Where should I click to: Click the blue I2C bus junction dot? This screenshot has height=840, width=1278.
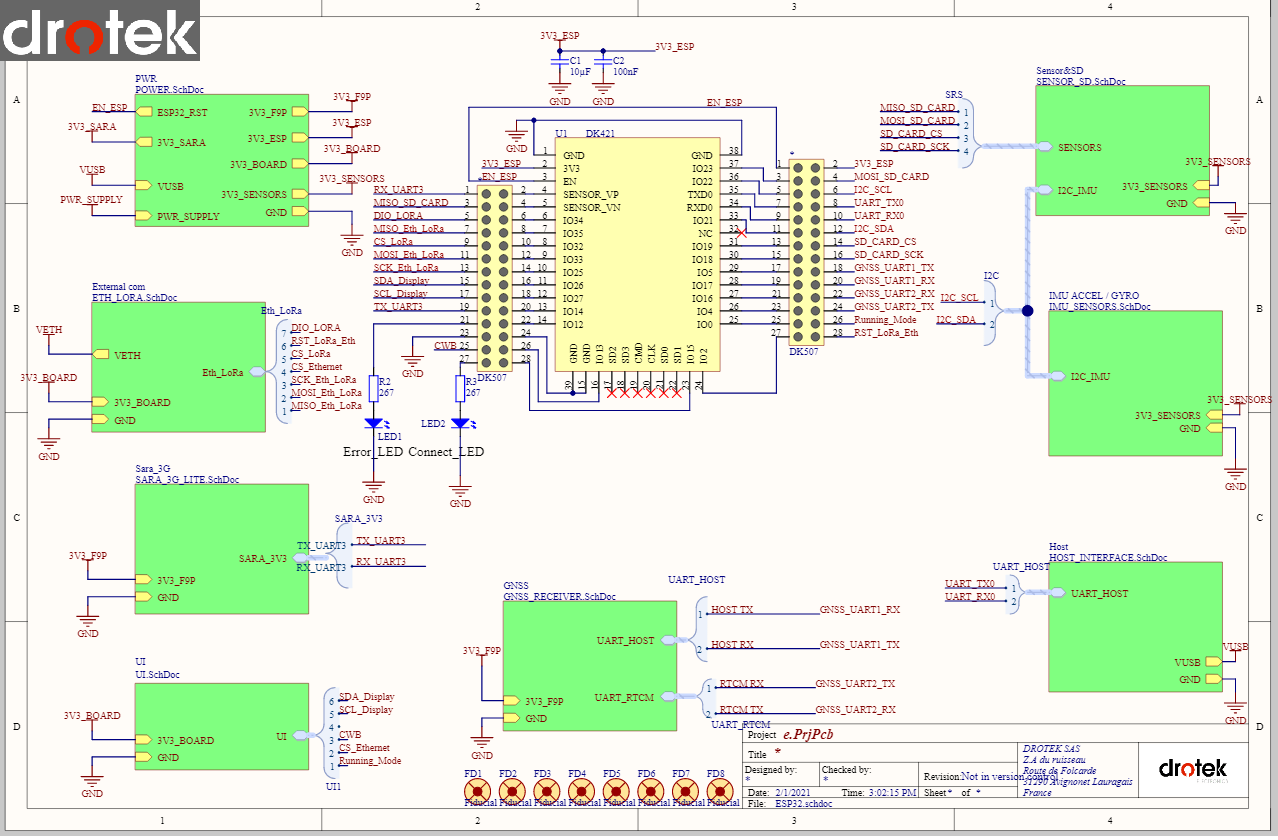[1027, 311]
